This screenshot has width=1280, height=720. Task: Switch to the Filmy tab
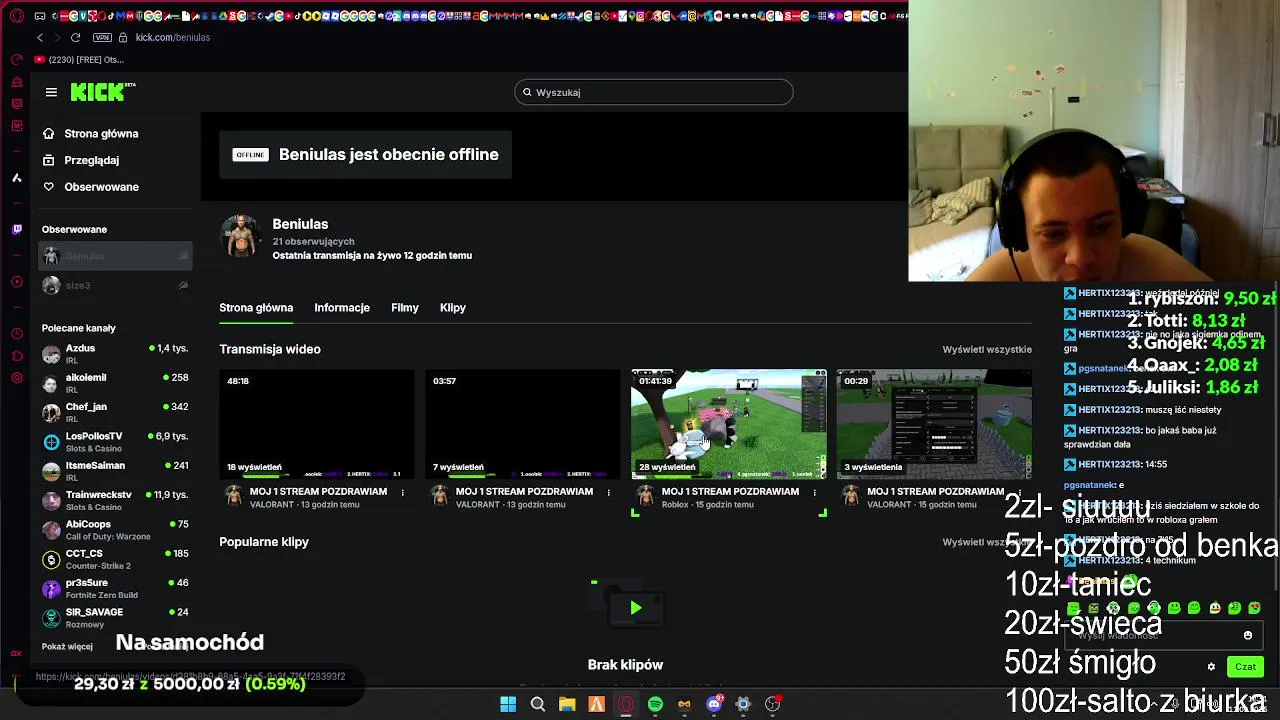tap(405, 308)
